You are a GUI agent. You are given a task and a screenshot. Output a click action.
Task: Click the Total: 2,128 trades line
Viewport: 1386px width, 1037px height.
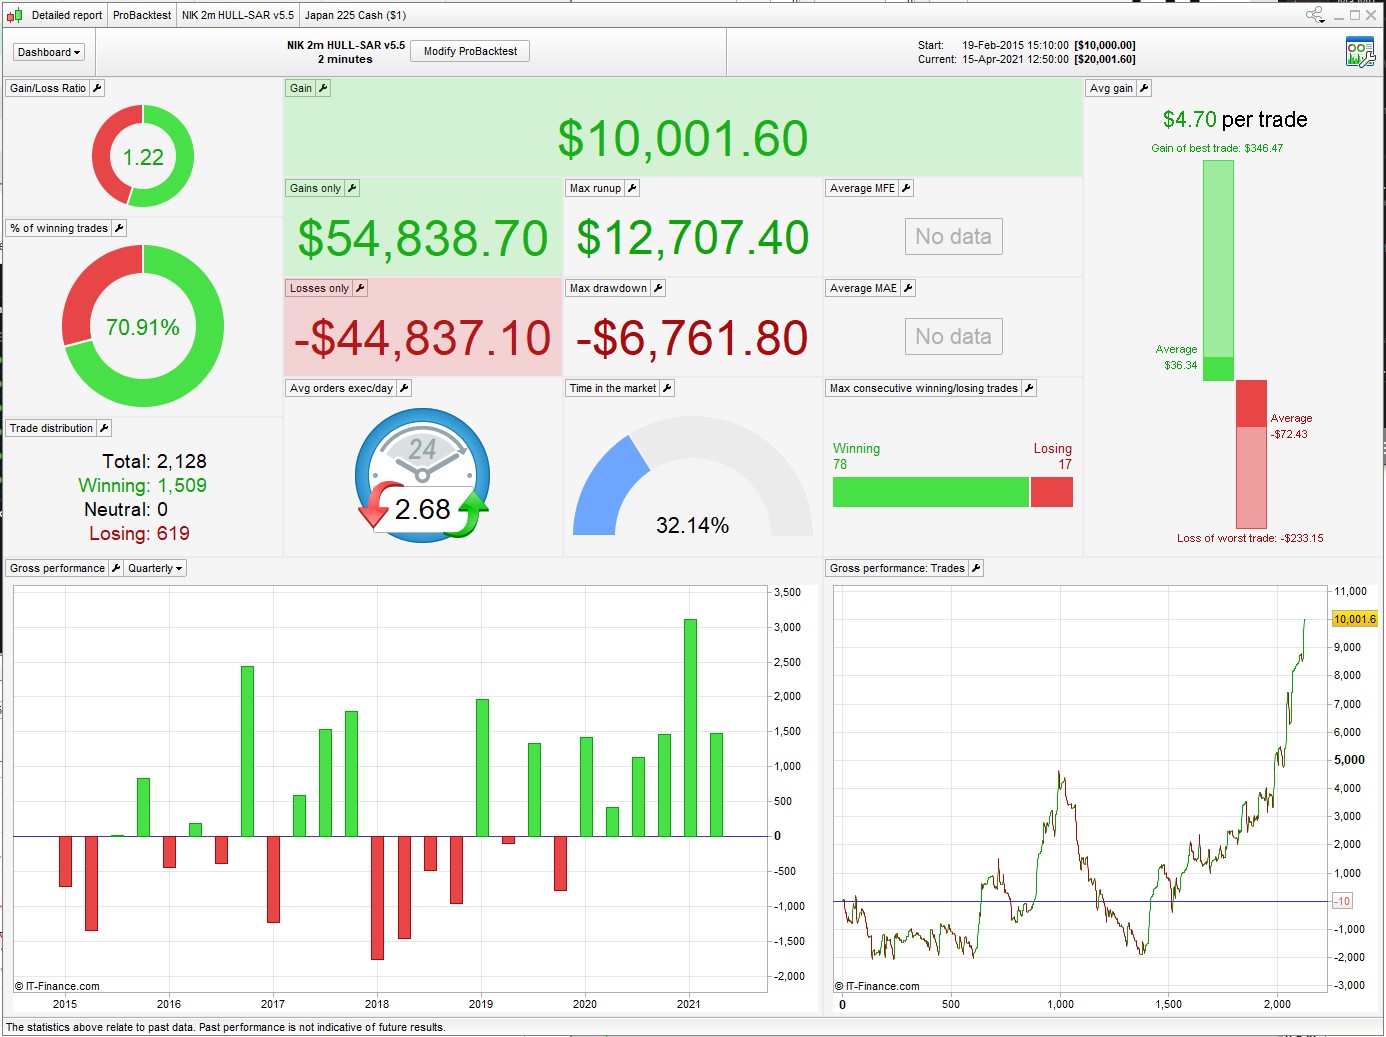(154, 461)
